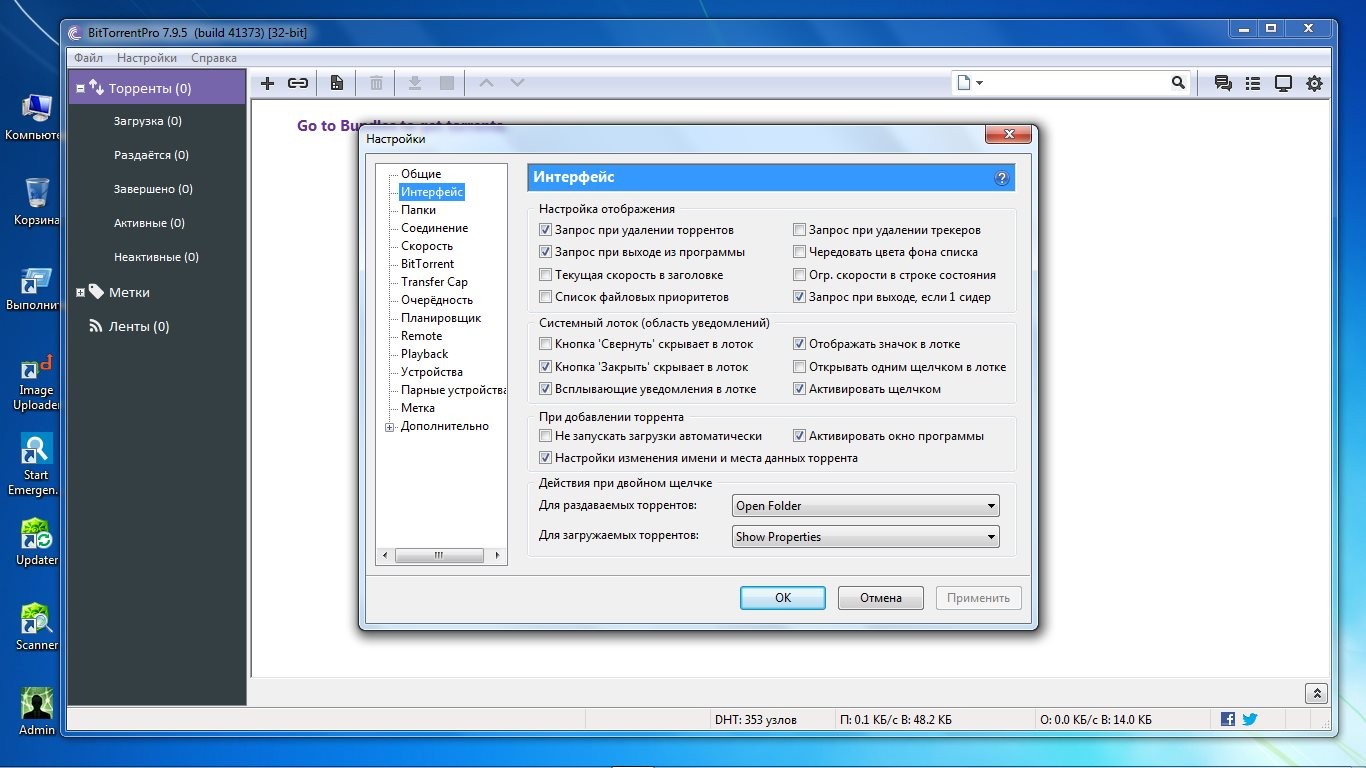Select the Admin desktop icon
Viewport: 1366px width, 768px height.
tap(37, 711)
